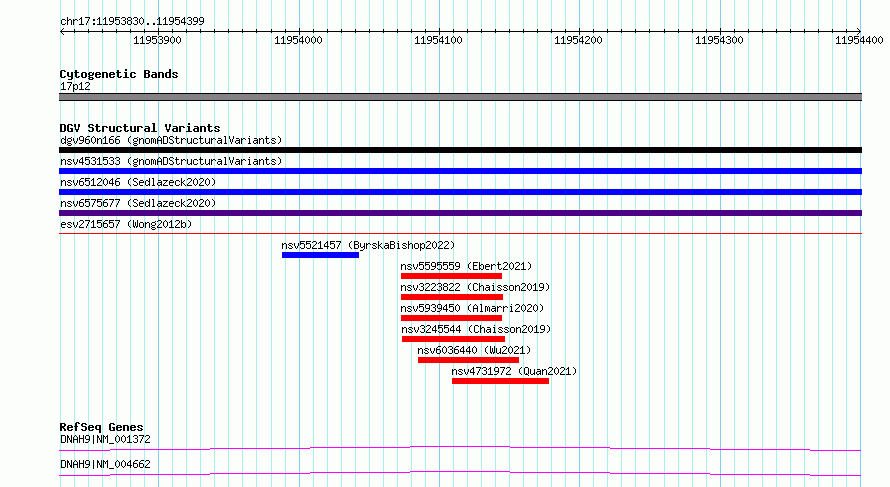Click the magenta DNAH9 NM_001372 transcript line
This screenshot has height=487, width=890.
(x=460, y=448)
